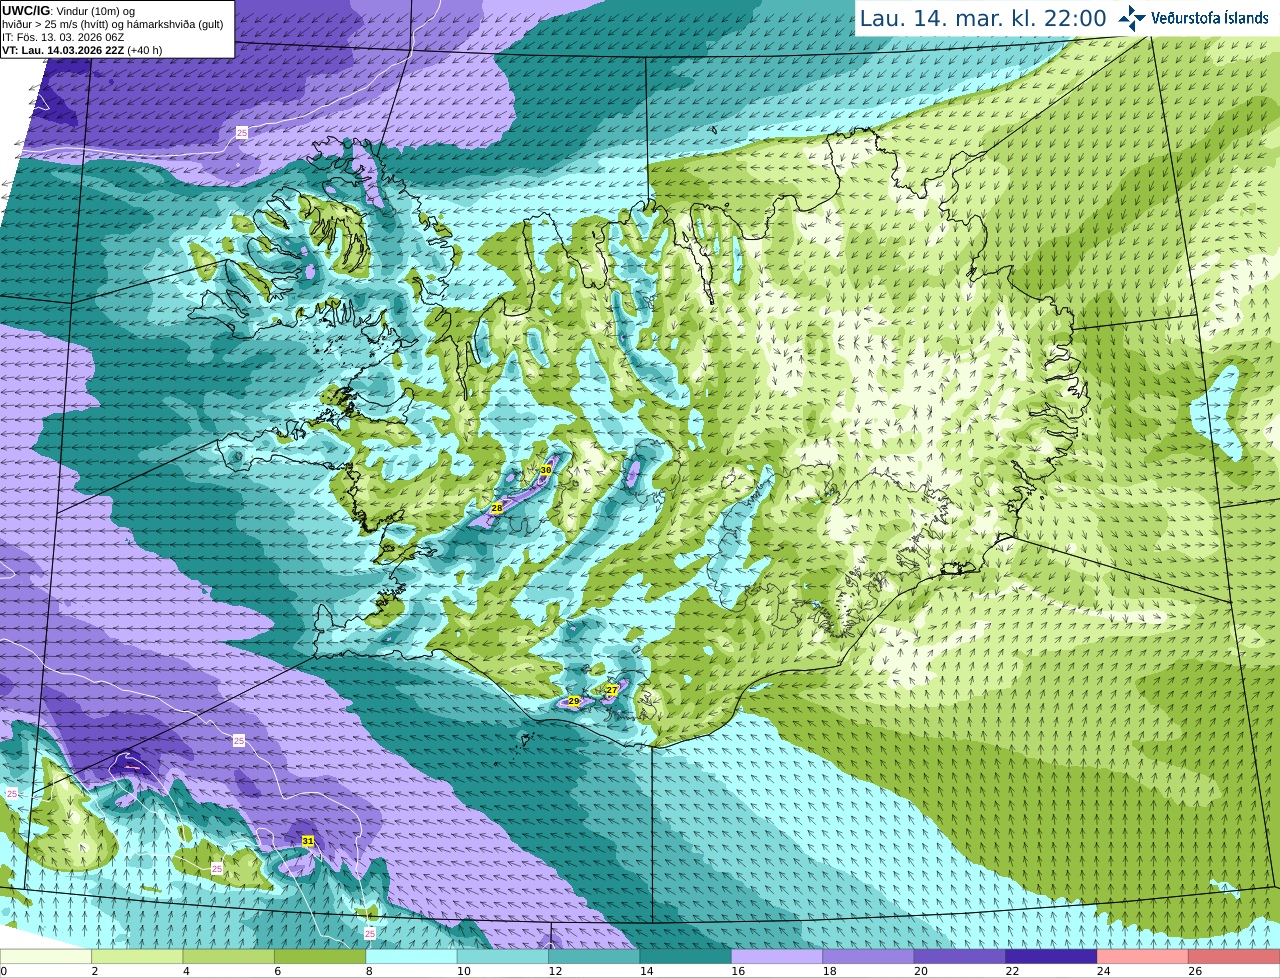This screenshot has width=1280, height=978.
Task: Click the valid time 'VT: Lau. 14.03.2026 22Z (+40 h)'
Action: tap(82, 50)
